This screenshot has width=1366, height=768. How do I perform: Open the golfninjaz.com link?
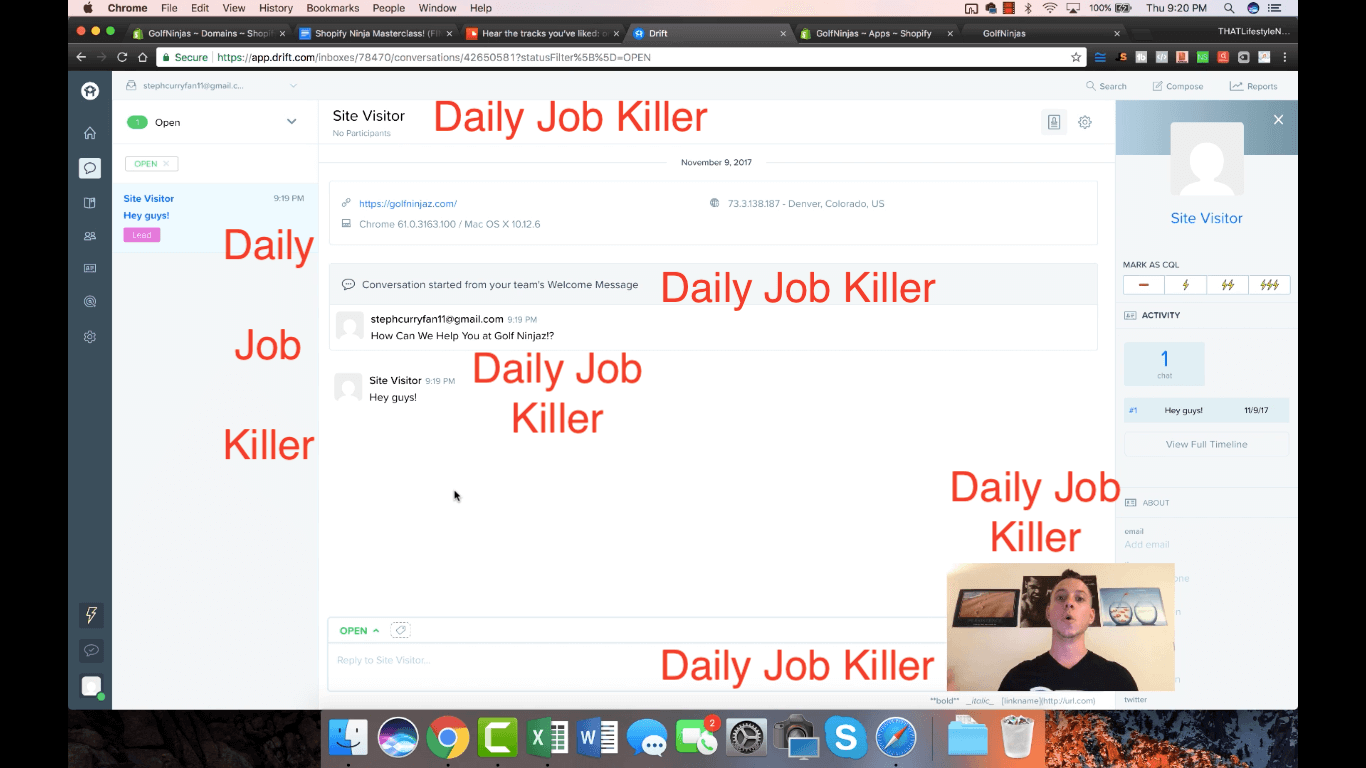pos(408,204)
